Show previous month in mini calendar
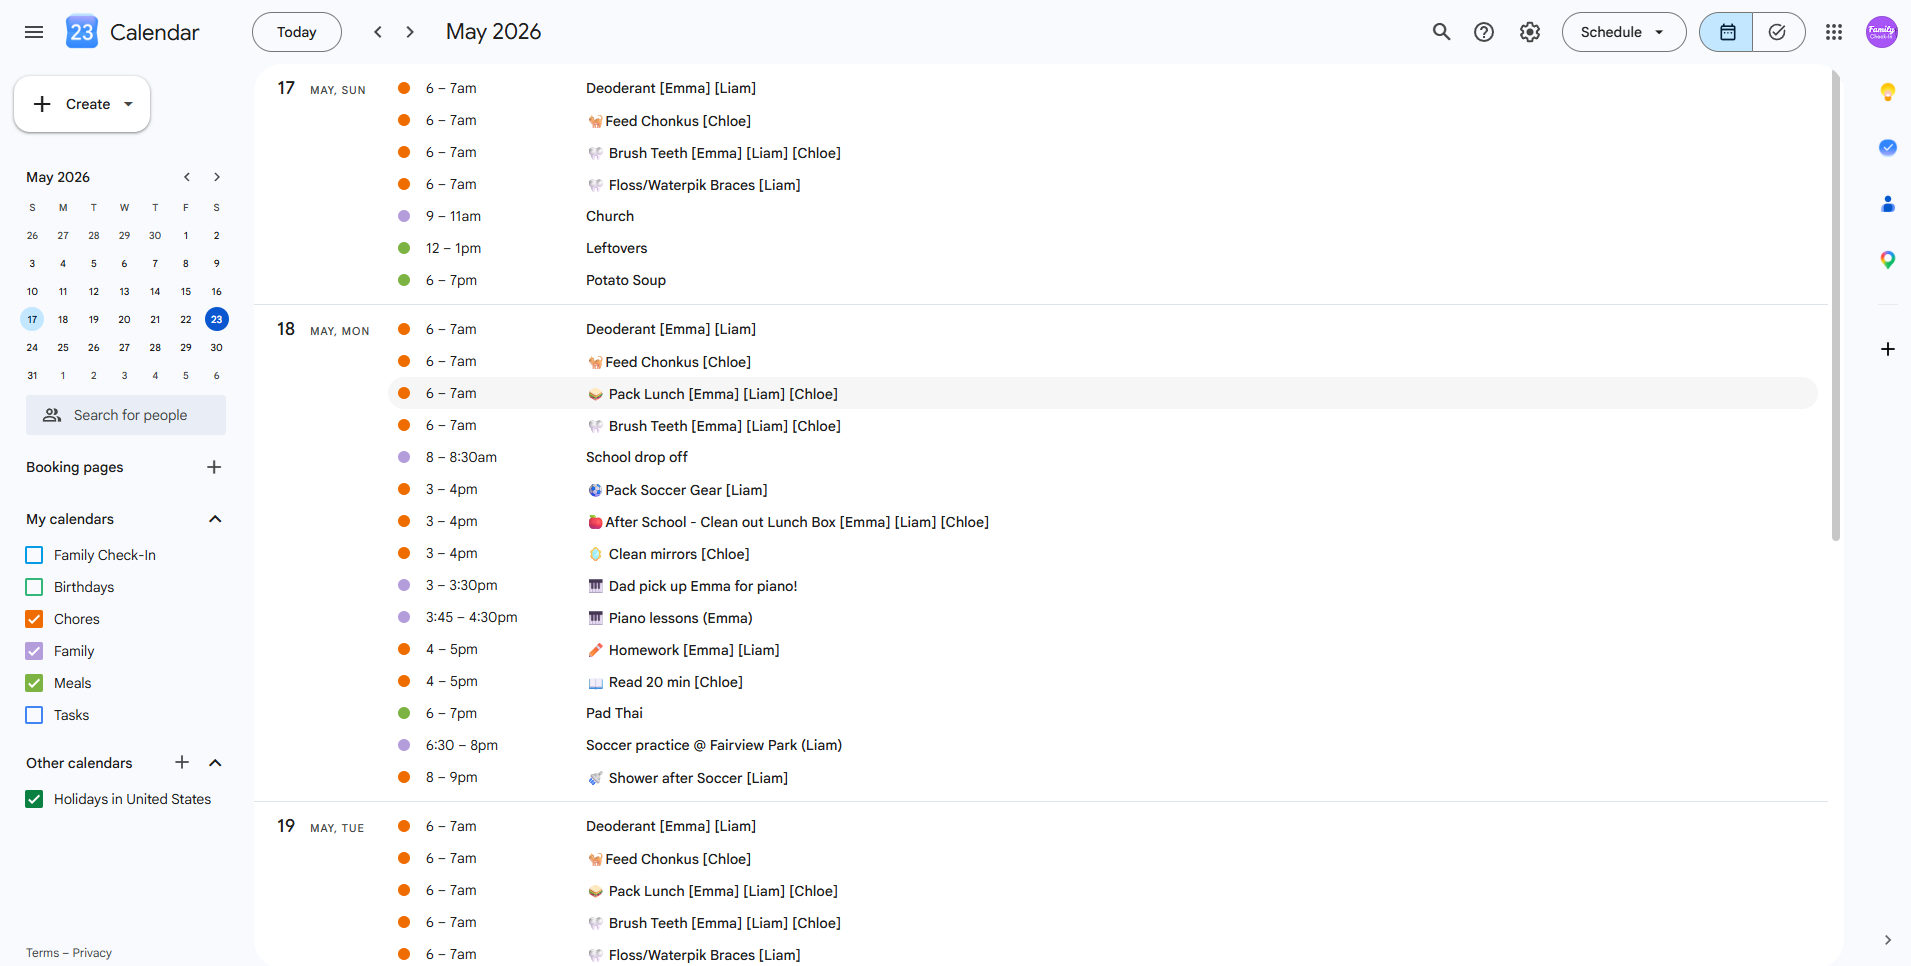This screenshot has height=966, width=1911. 187,177
